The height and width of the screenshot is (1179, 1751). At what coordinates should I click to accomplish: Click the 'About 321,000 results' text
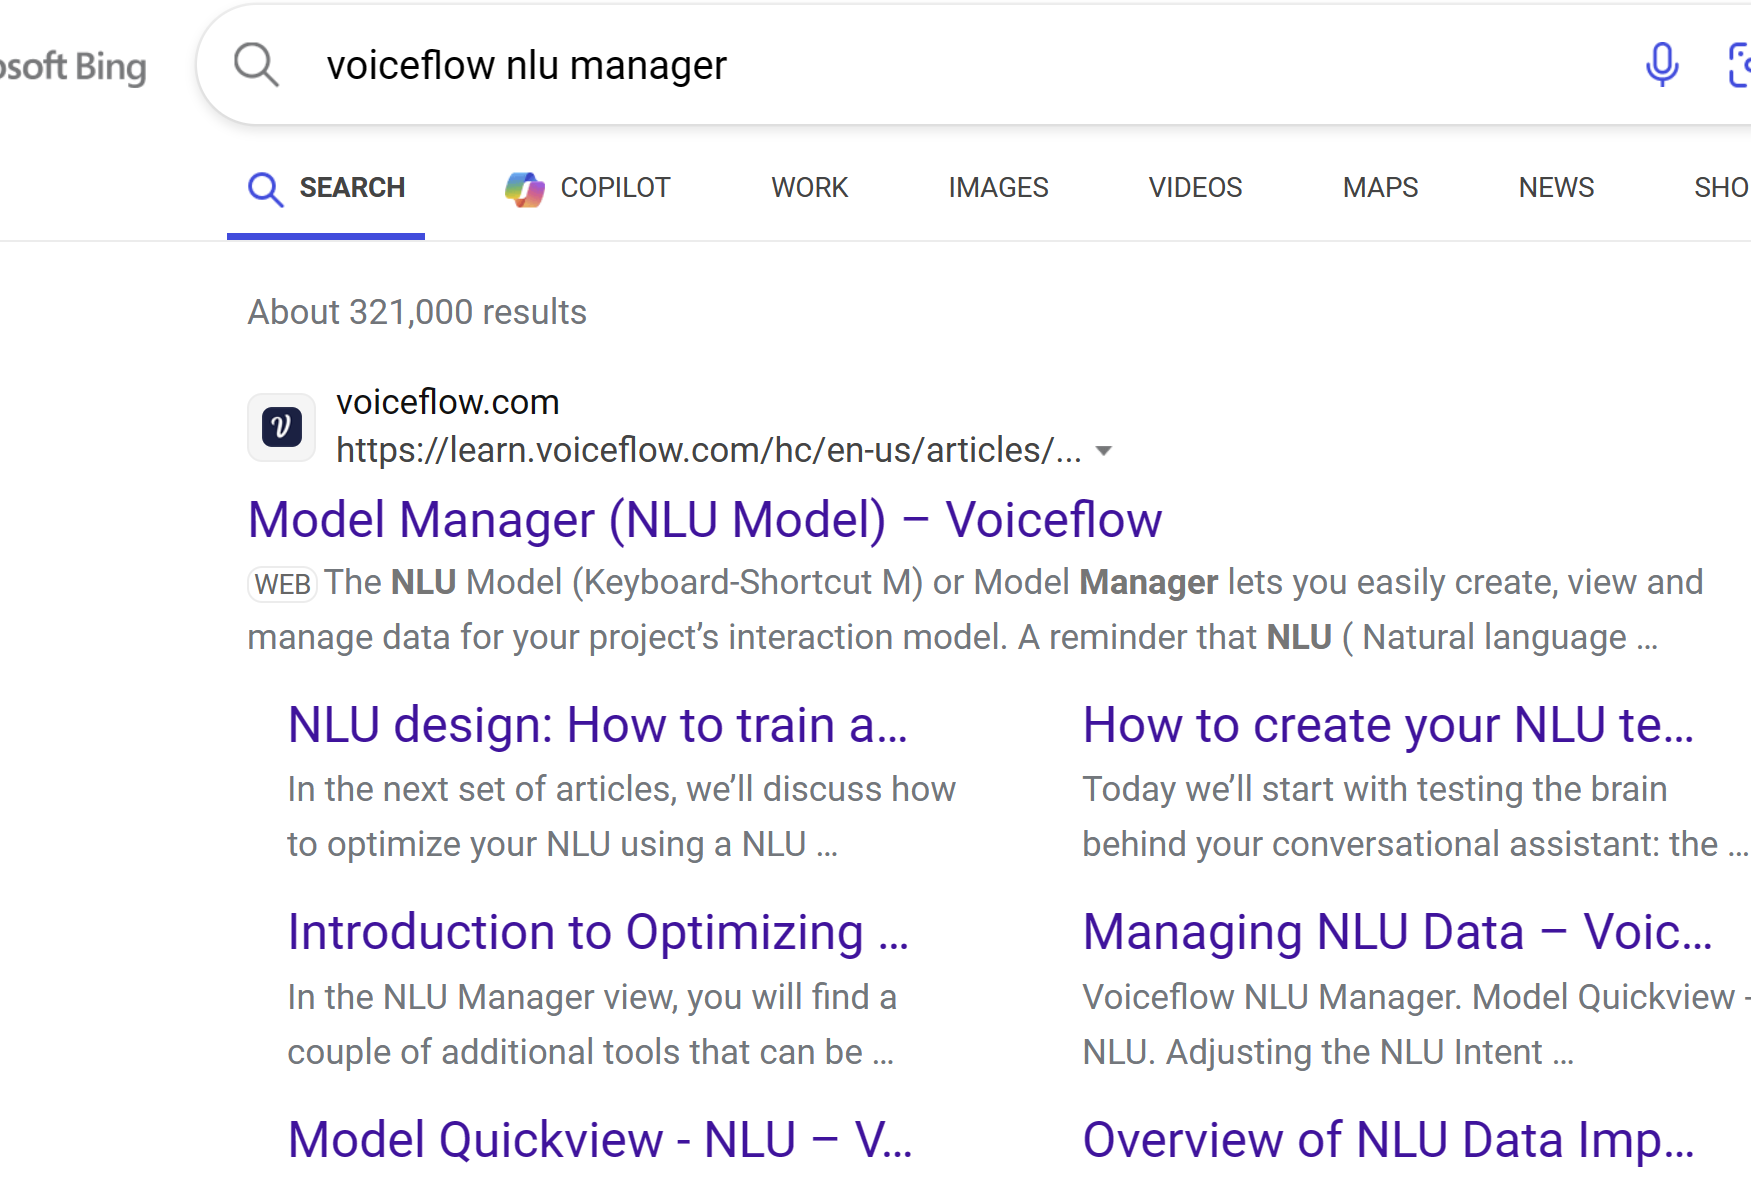(x=417, y=312)
